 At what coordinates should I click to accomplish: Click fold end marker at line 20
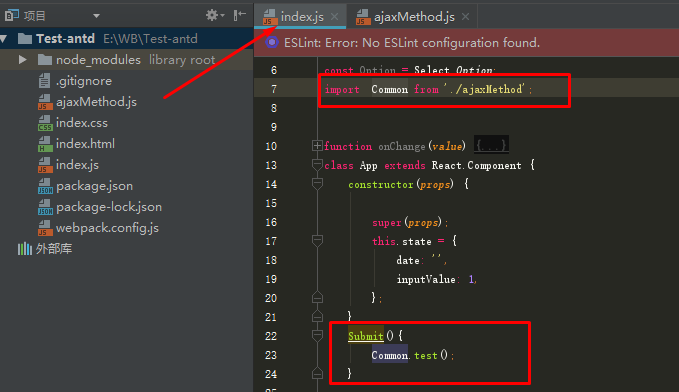(317, 298)
